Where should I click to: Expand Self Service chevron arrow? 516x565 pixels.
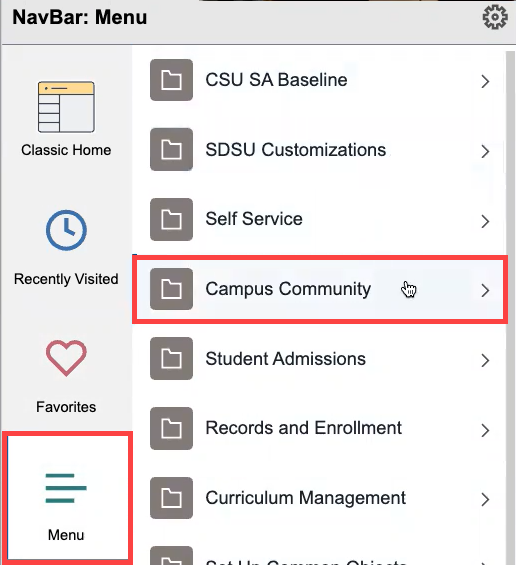click(x=485, y=221)
